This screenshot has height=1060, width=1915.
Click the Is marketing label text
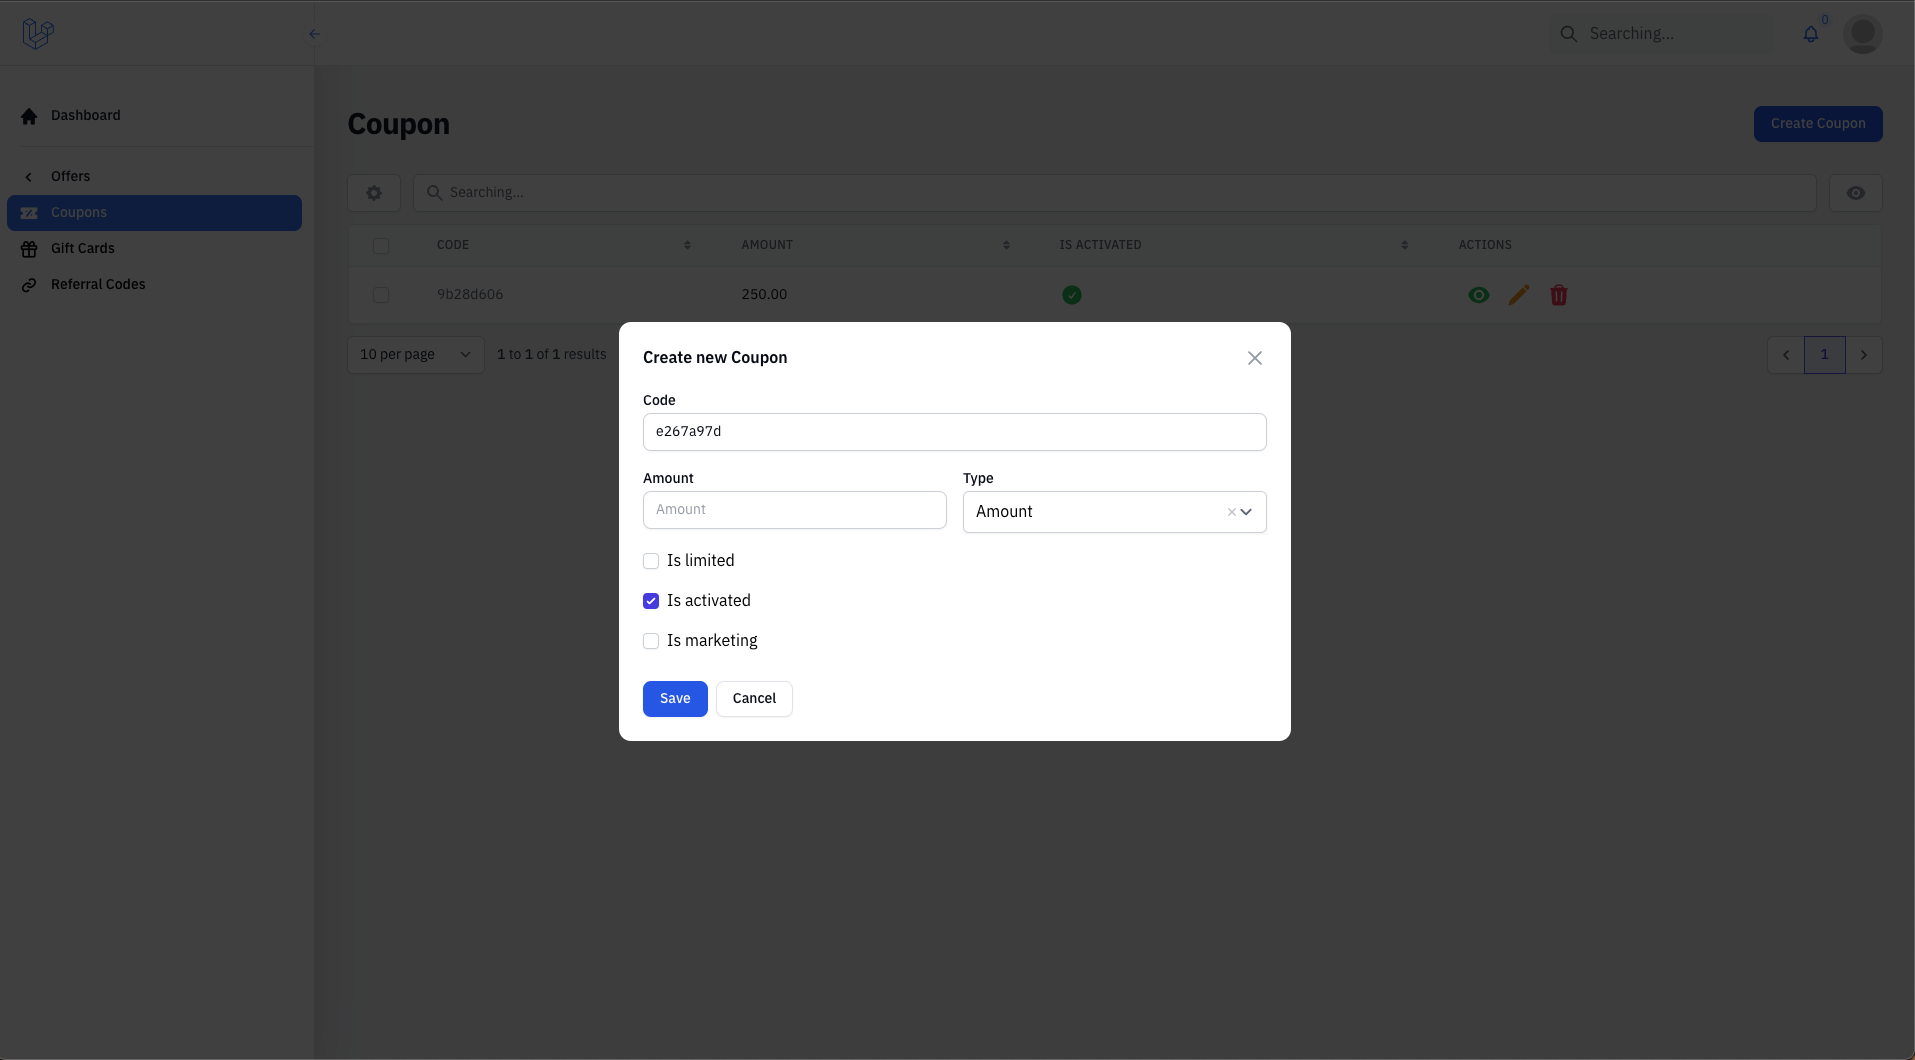coord(712,641)
